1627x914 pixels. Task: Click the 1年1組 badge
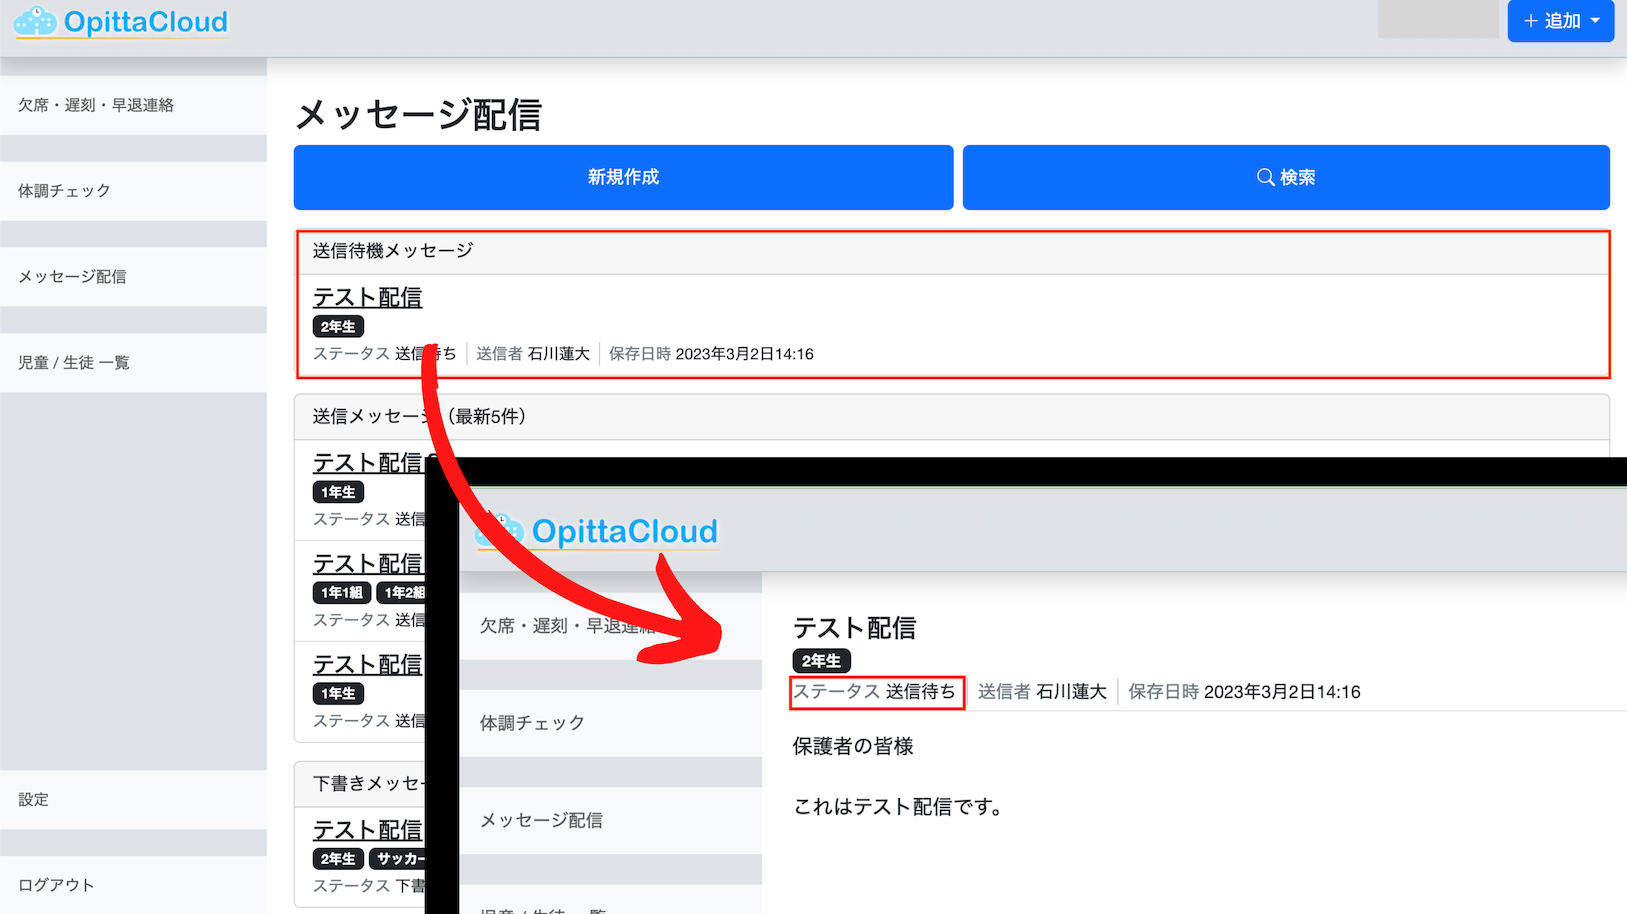pyautogui.click(x=342, y=593)
